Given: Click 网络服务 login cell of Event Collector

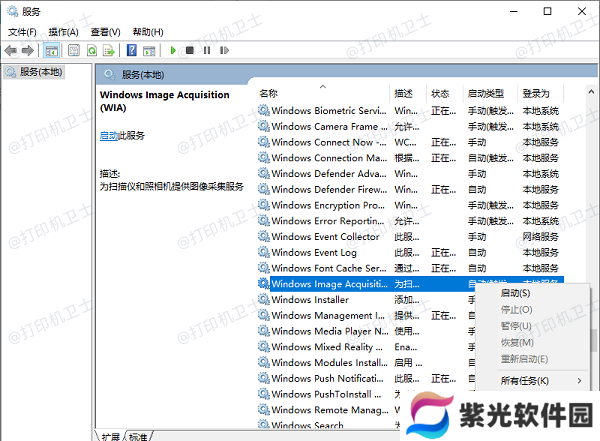Looking at the screenshot, I should pyautogui.click(x=541, y=237).
